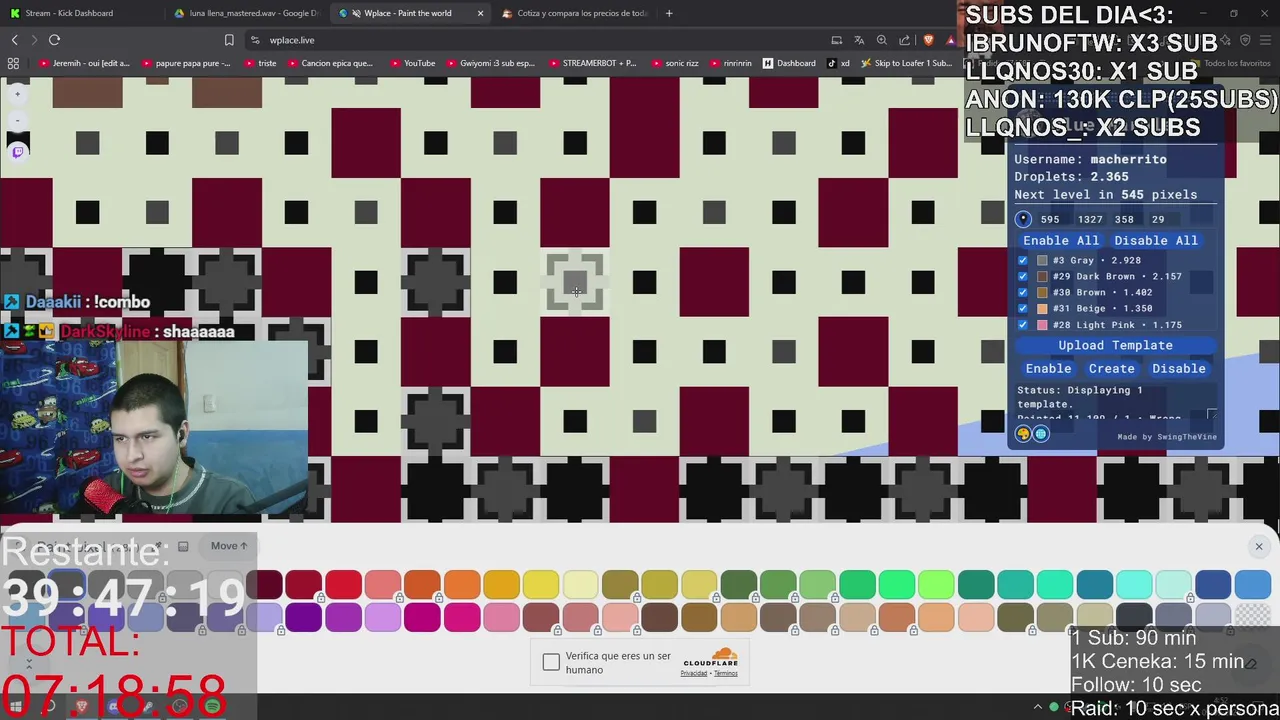The height and width of the screenshot is (720, 1280).
Task: Click the Disable All colors button
Action: pyautogui.click(x=1156, y=241)
